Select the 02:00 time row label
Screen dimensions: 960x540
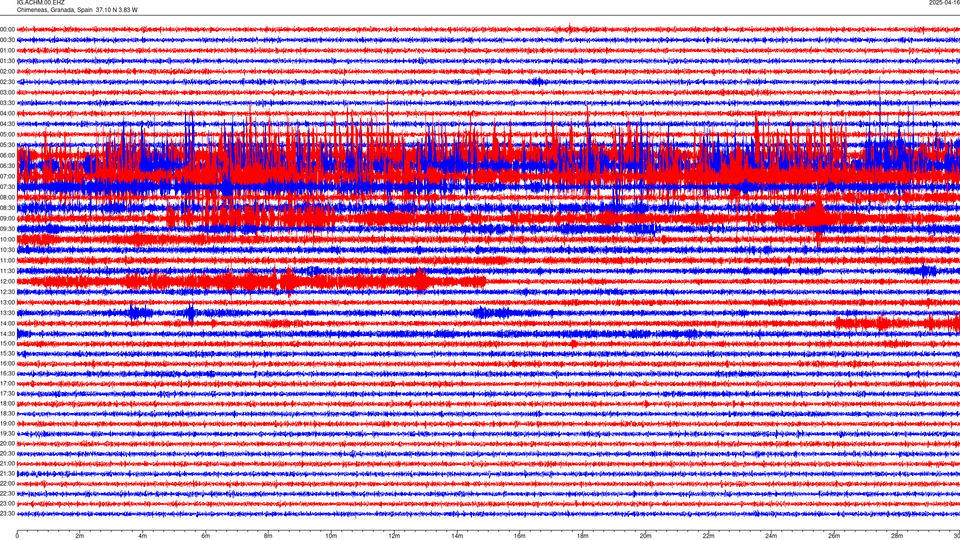click(7, 72)
